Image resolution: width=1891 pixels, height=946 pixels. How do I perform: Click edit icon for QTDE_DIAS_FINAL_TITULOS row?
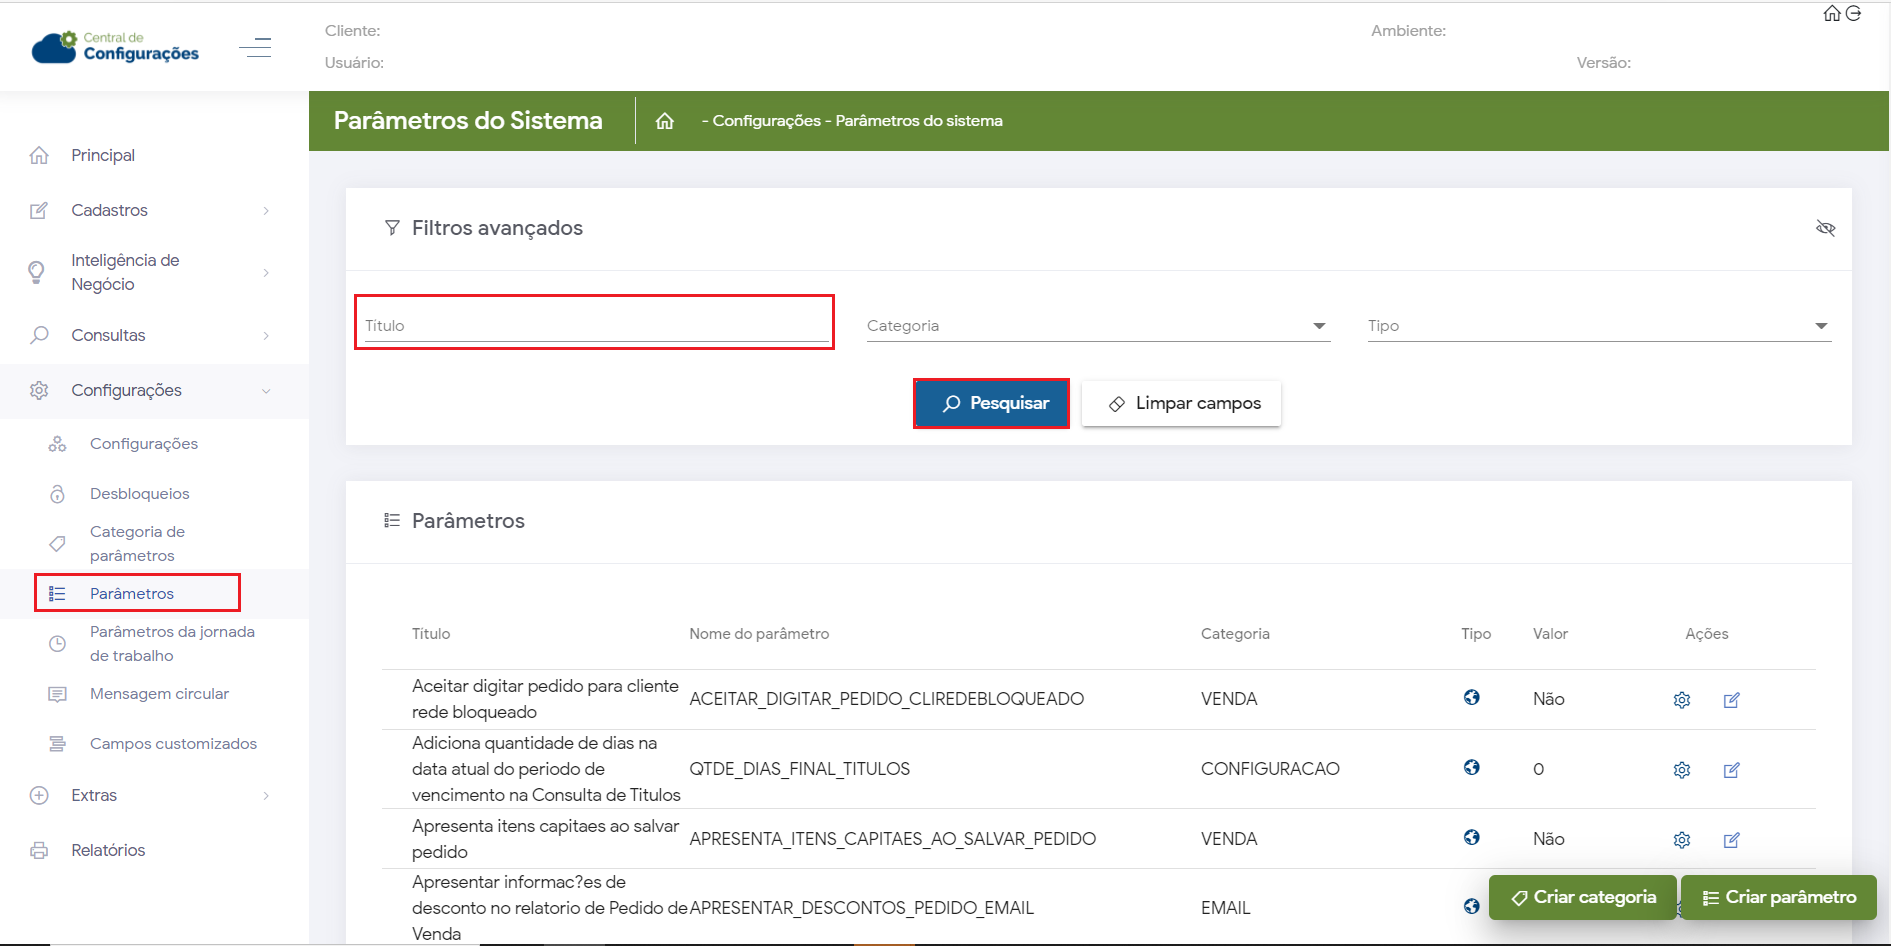tap(1731, 770)
